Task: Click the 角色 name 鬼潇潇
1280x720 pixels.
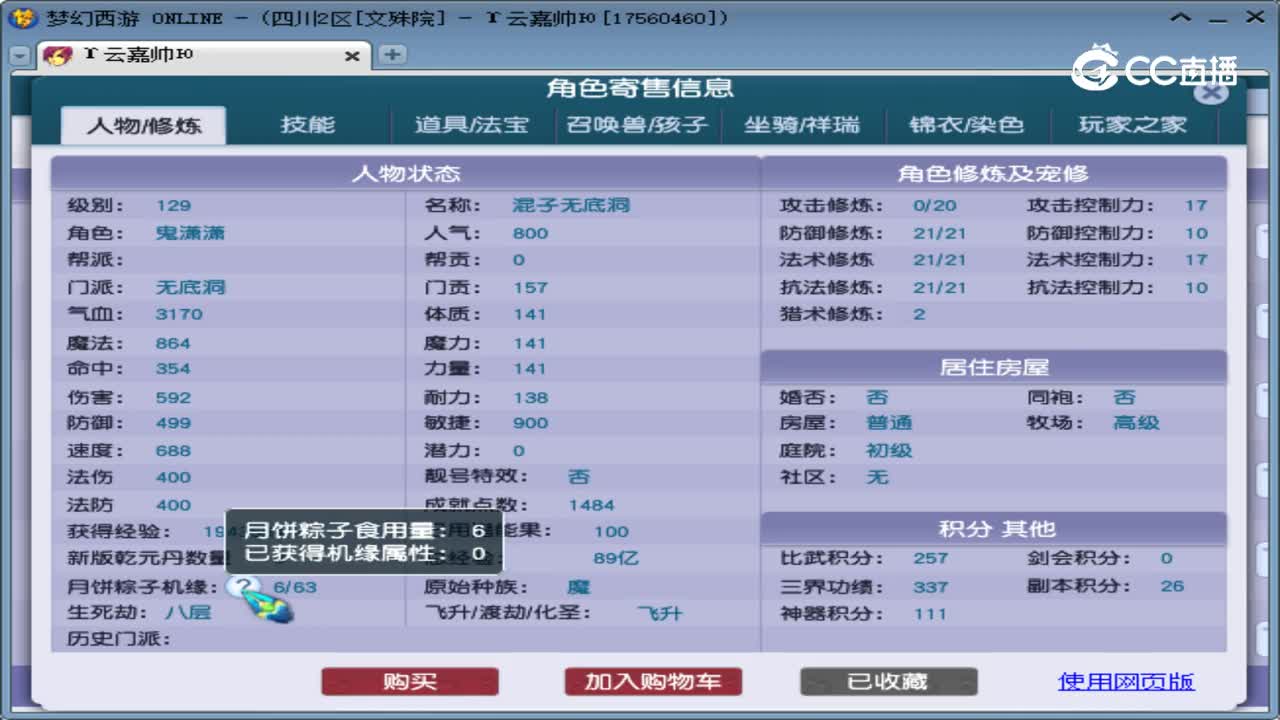Action: (x=190, y=233)
